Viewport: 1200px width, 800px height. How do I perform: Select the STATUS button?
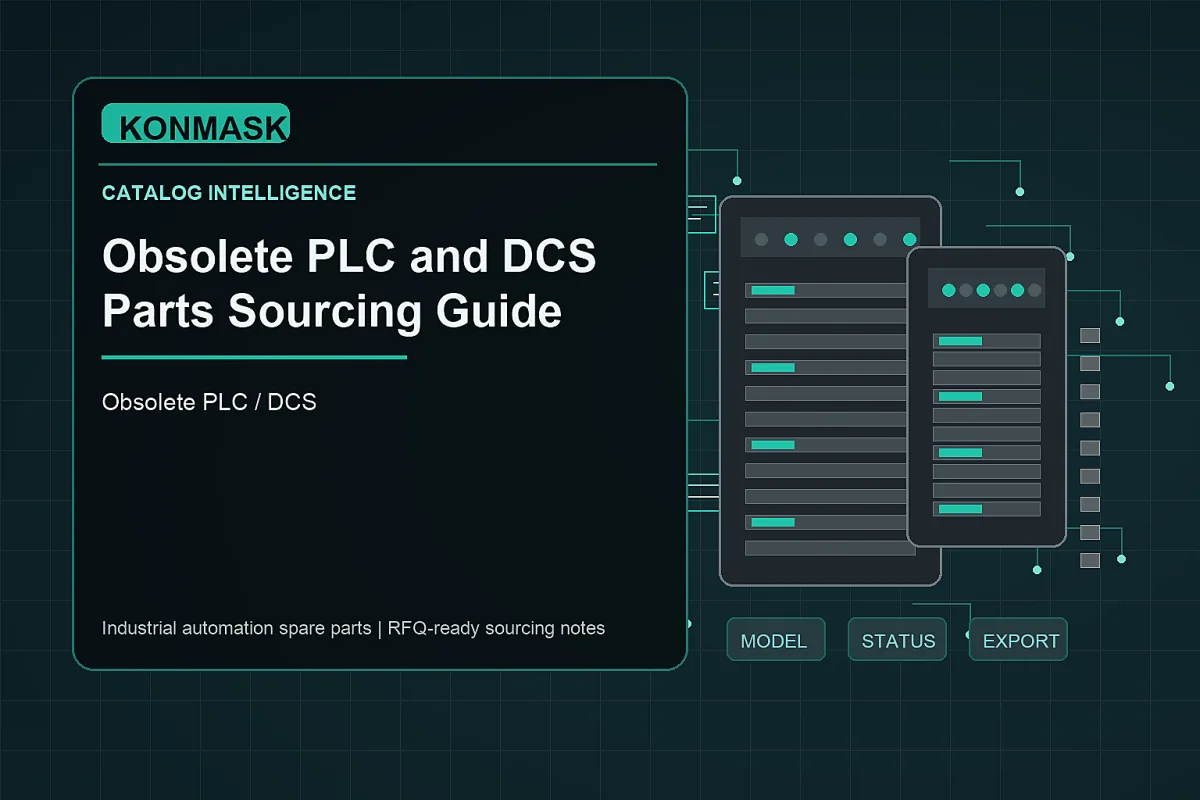(897, 640)
